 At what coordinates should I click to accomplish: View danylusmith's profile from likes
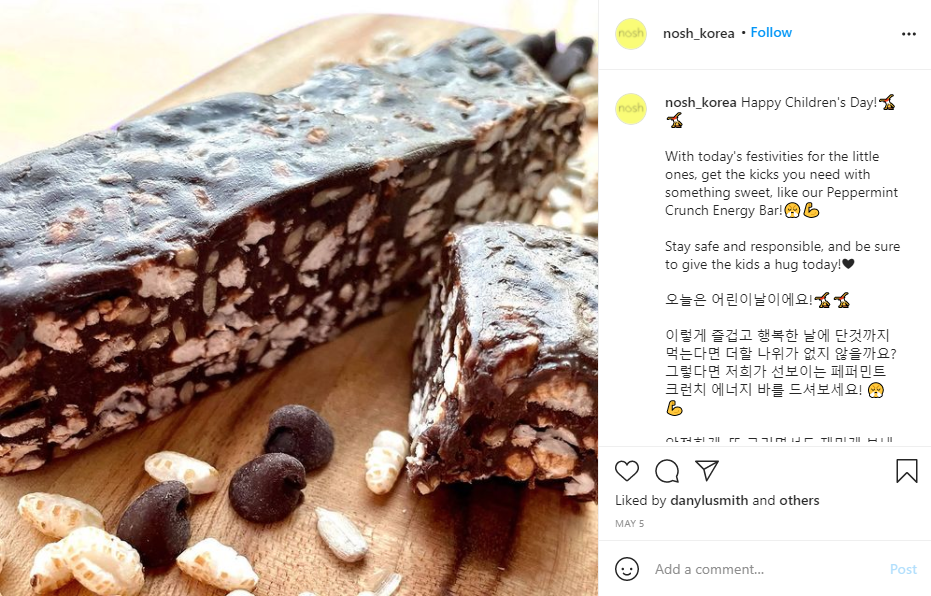[709, 500]
